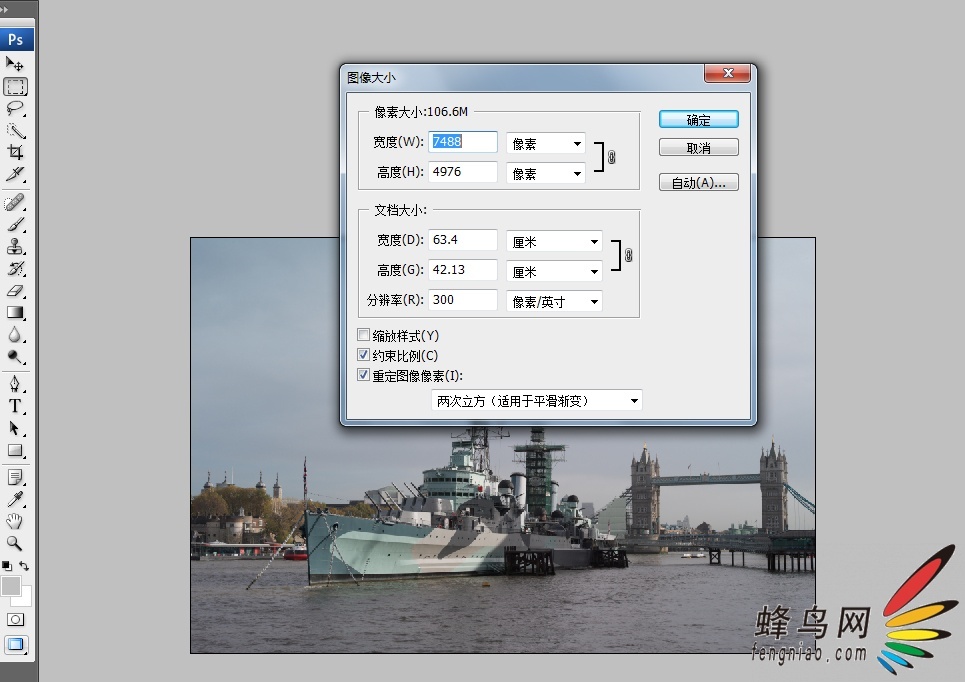The width and height of the screenshot is (965, 682).
Task: Open the 两次立方 resample method dropdown
Action: [537, 401]
